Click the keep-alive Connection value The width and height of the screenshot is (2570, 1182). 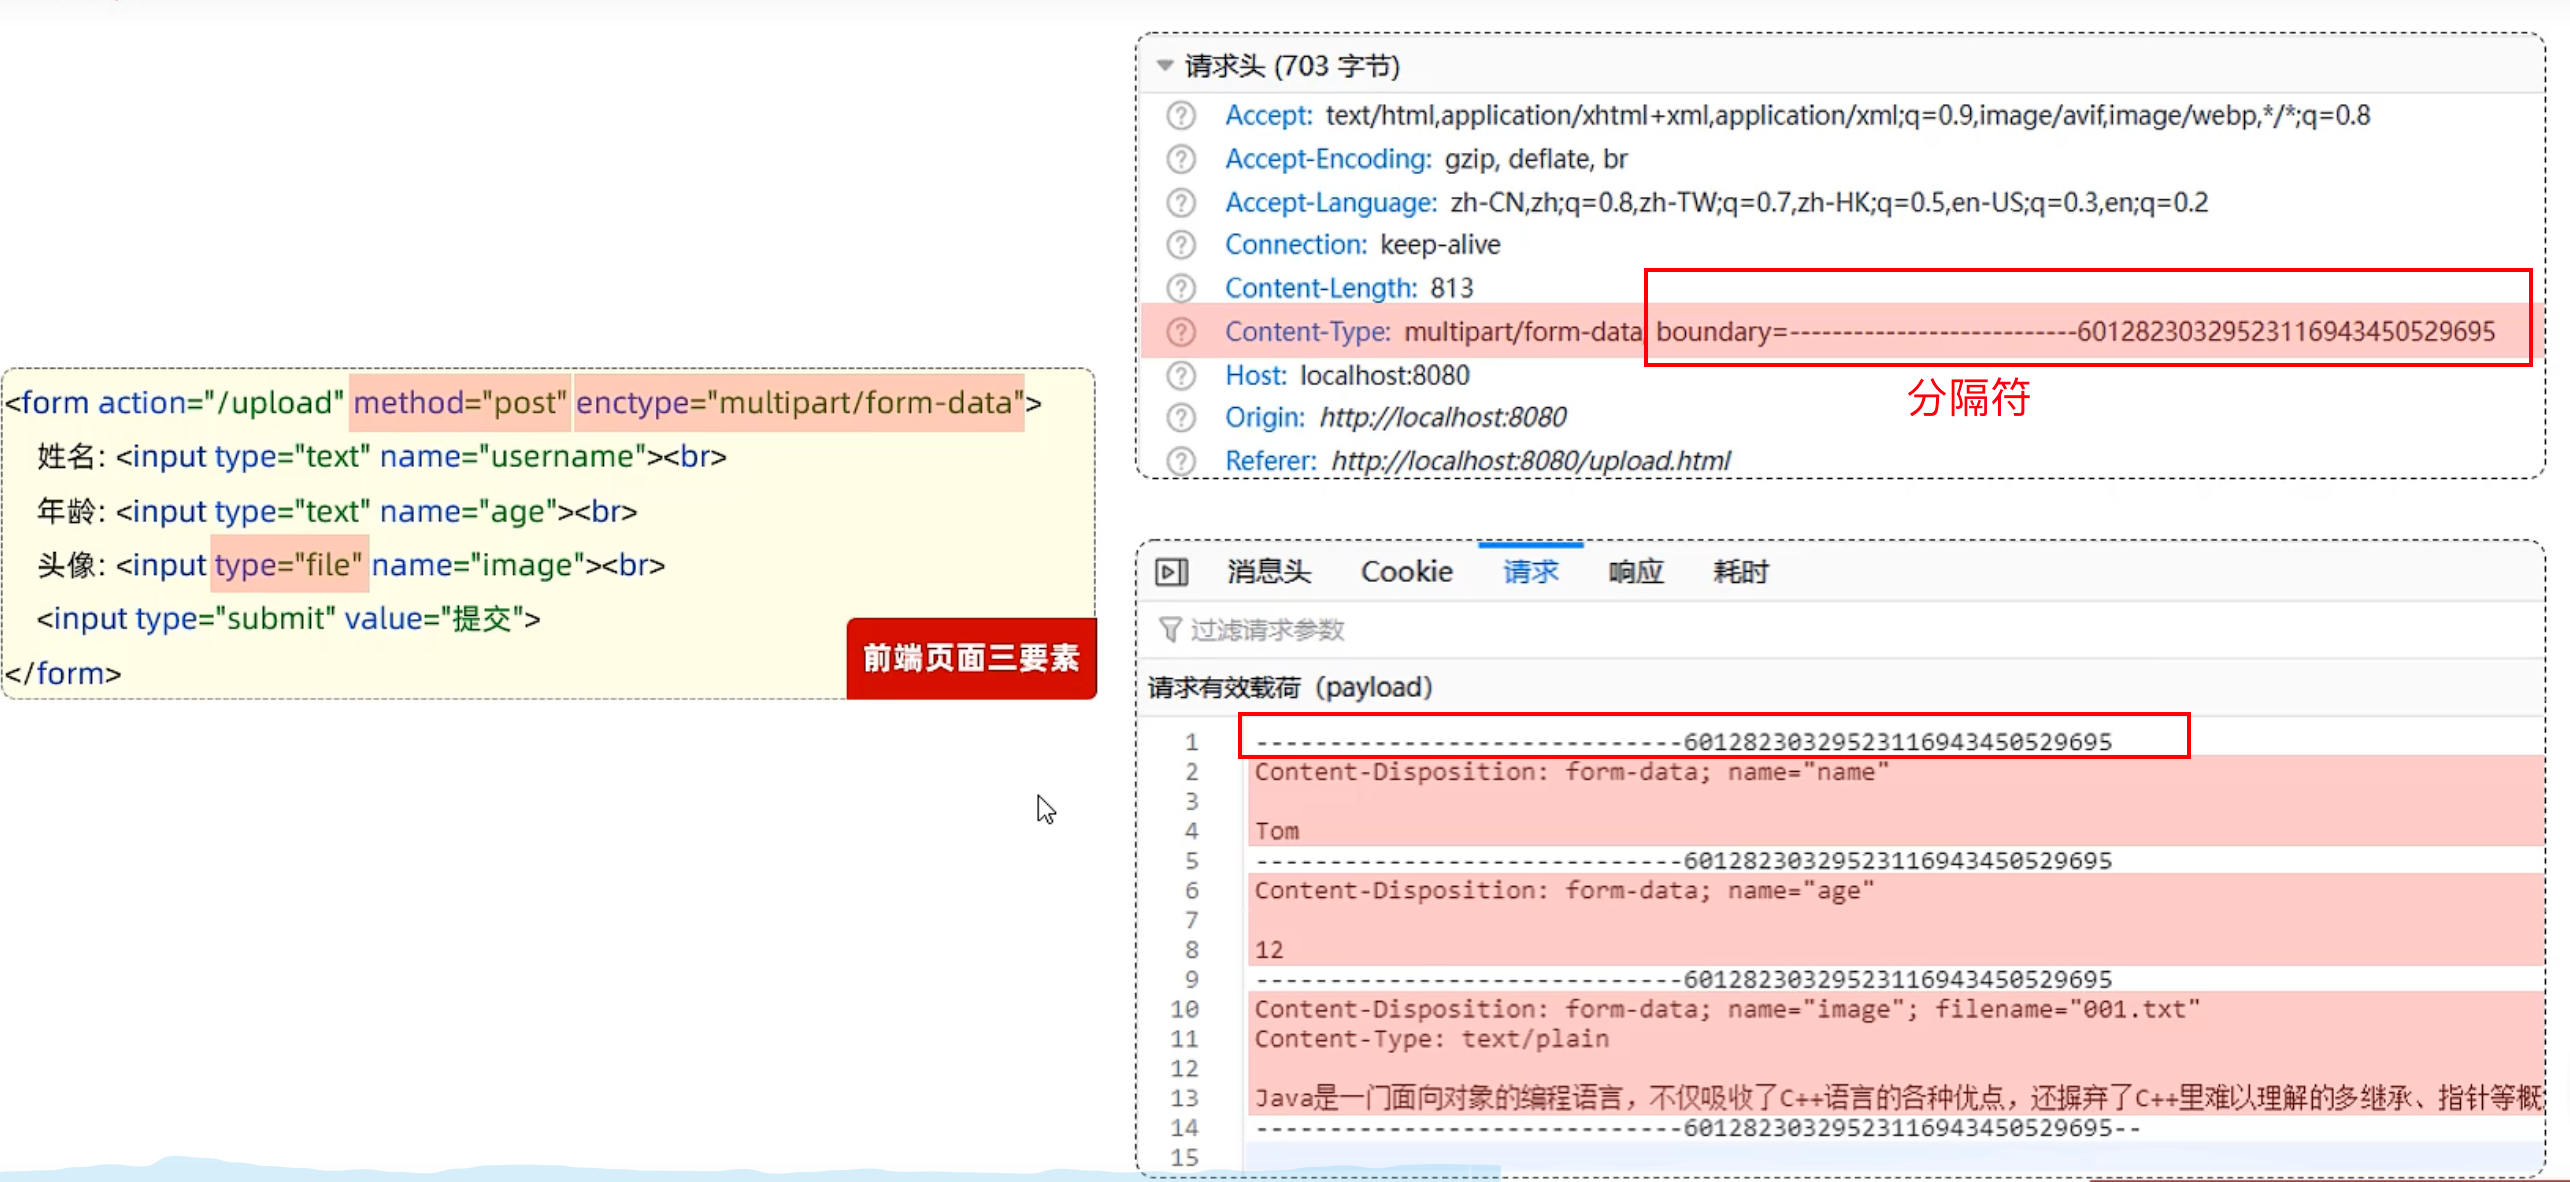point(1440,245)
